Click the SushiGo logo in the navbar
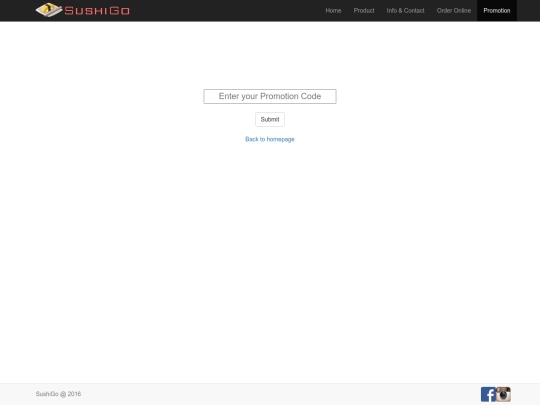 coord(83,10)
